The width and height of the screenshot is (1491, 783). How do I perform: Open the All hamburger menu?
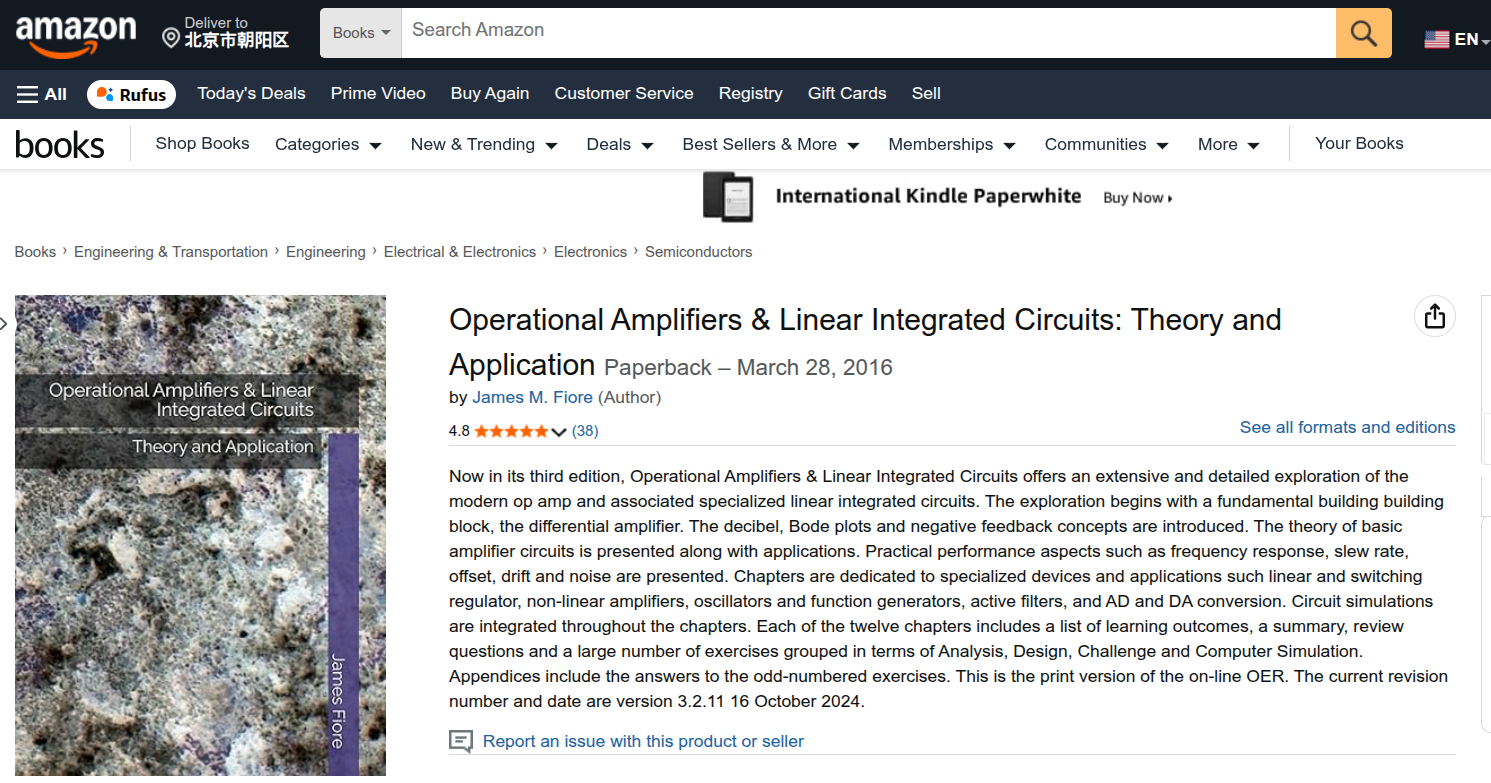point(41,94)
